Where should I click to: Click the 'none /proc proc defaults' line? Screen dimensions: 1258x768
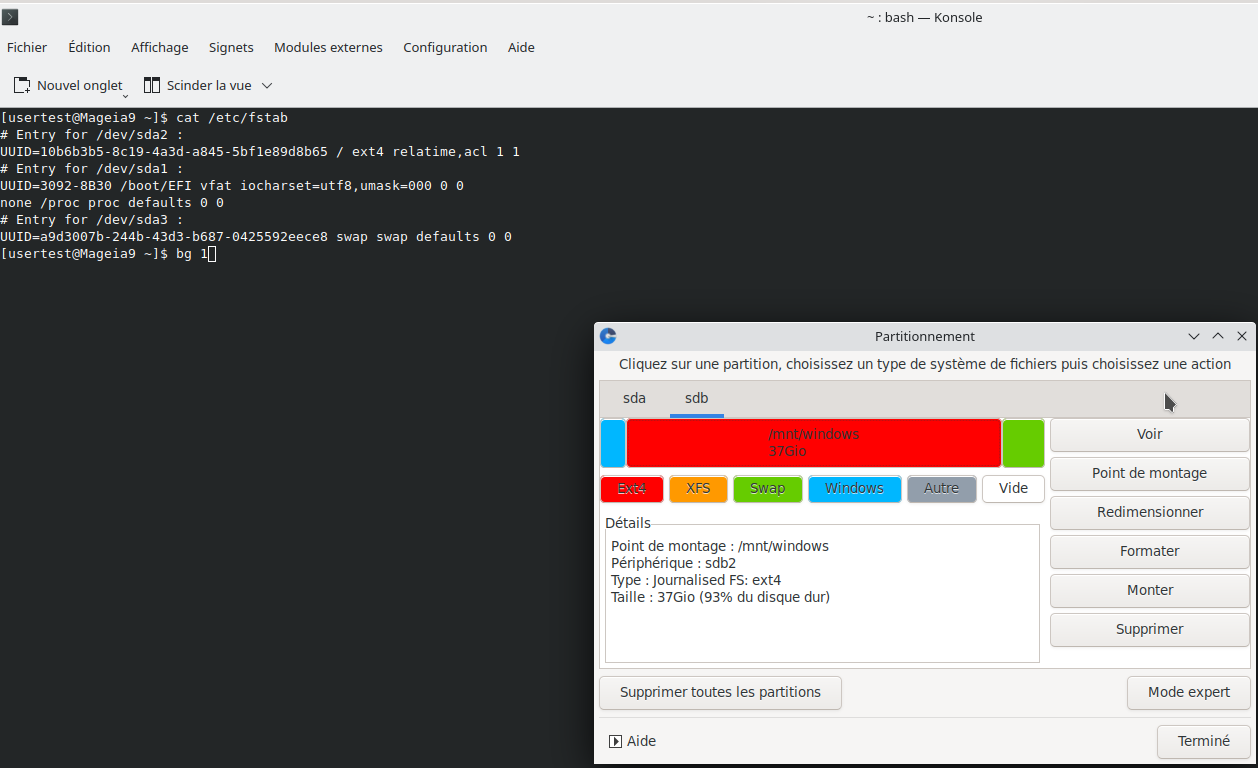[112, 203]
